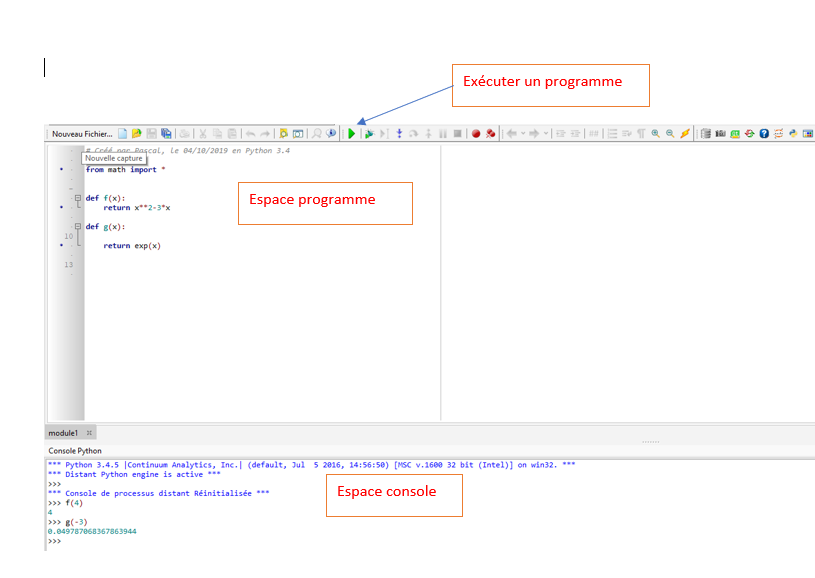Click the blue Help question mark icon

click(x=764, y=134)
